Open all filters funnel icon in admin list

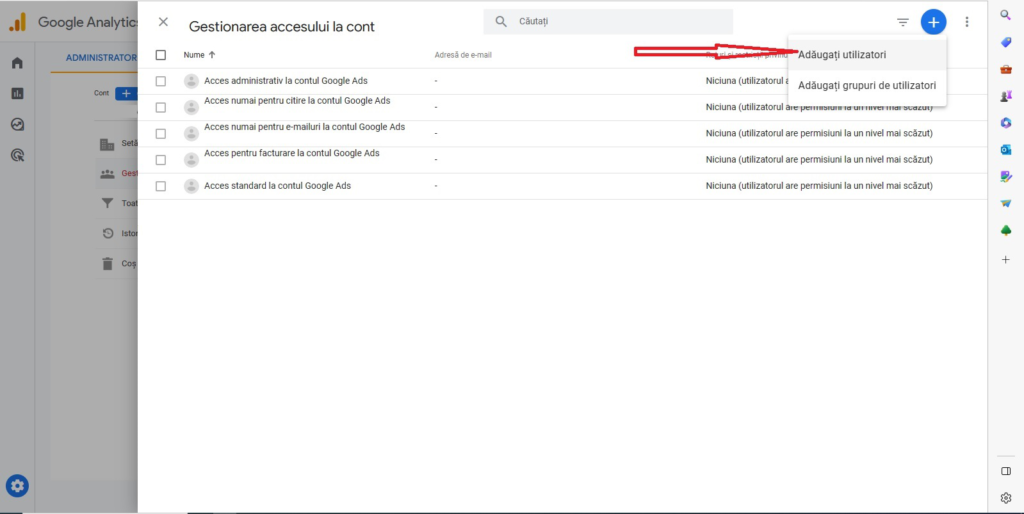point(107,203)
